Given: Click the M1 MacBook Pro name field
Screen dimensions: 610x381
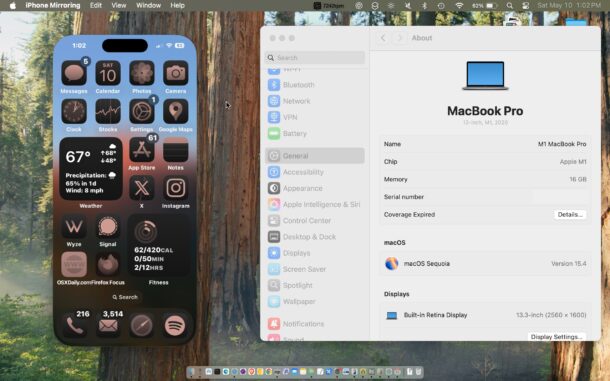Looking at the screenshot, I should (x=562, y=144).
